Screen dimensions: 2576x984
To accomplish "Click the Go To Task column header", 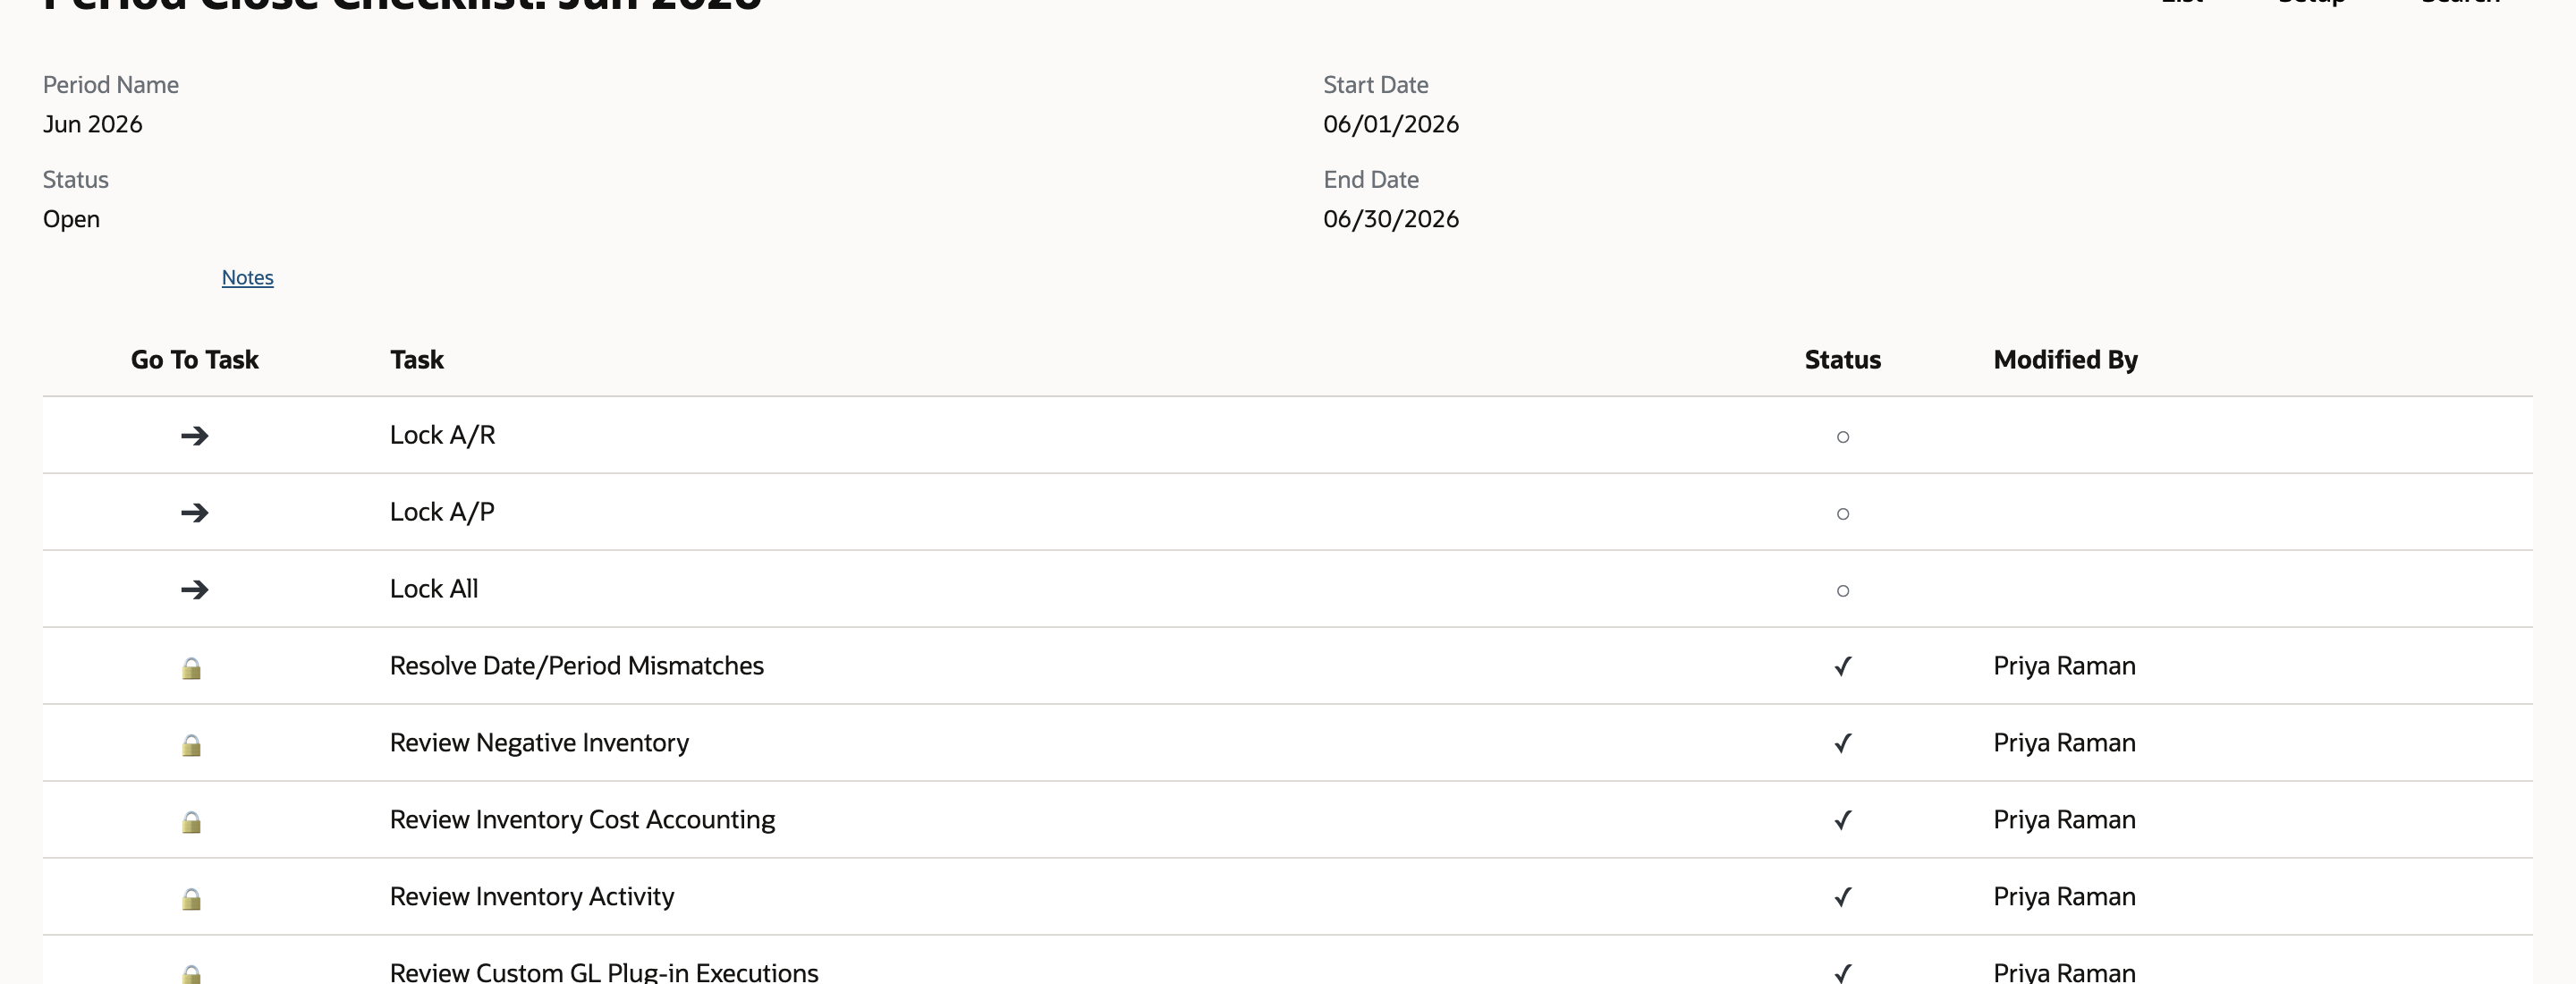I will tap(194, 360).
